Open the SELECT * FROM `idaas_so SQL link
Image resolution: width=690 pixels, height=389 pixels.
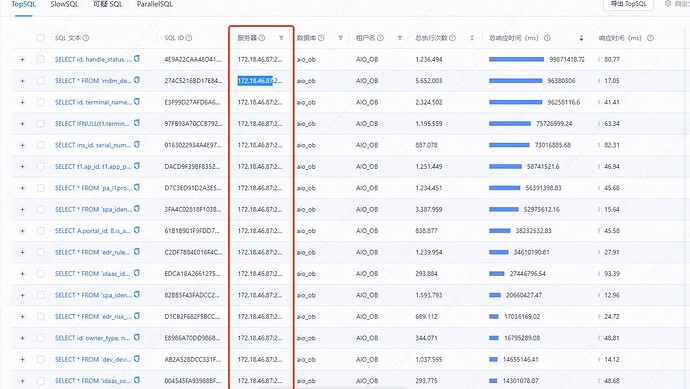click(x=93, y=381)
